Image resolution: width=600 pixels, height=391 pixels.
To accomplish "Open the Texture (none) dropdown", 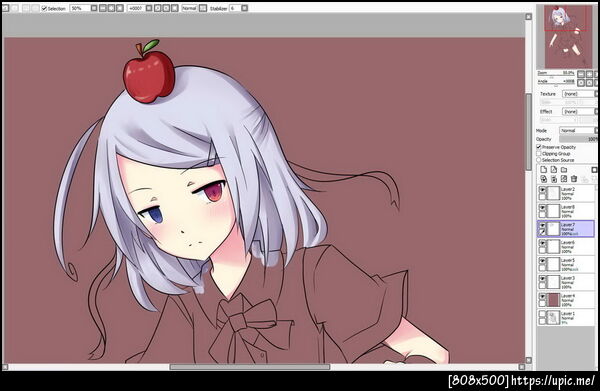I will [580, 94].
